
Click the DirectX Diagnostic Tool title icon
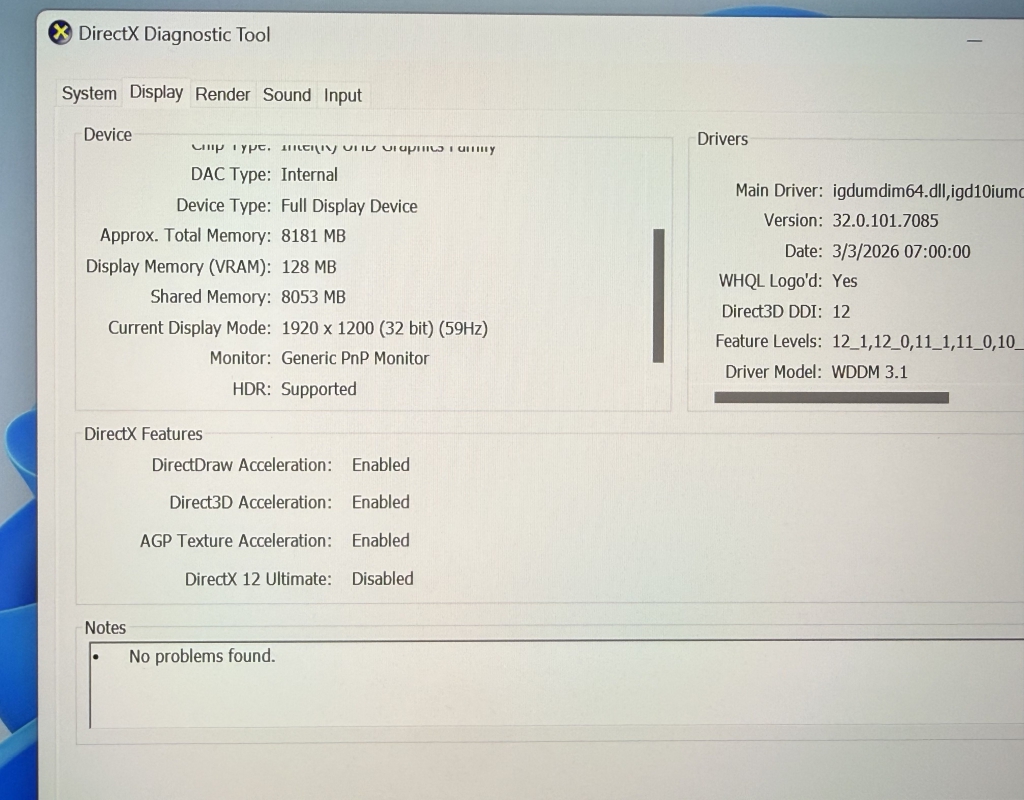click(60, 33)
